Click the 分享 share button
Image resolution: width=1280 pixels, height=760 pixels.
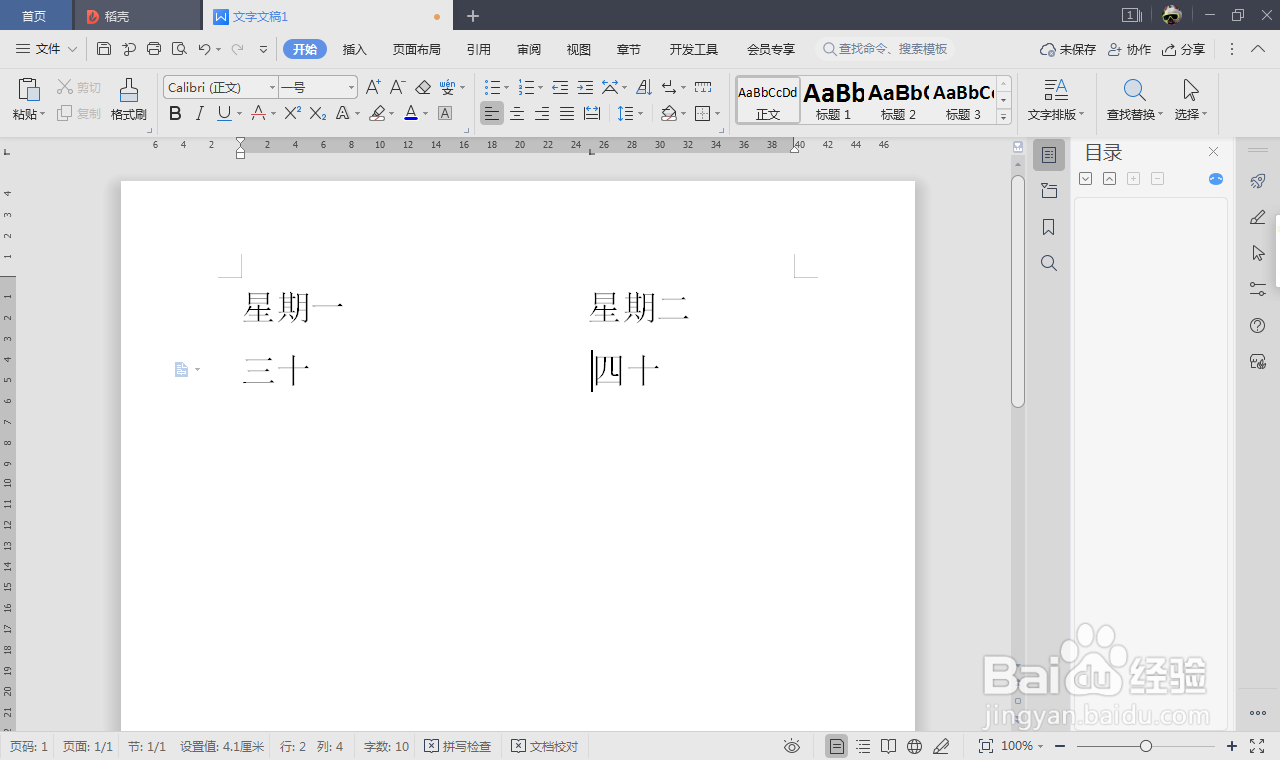[1185, 48]
